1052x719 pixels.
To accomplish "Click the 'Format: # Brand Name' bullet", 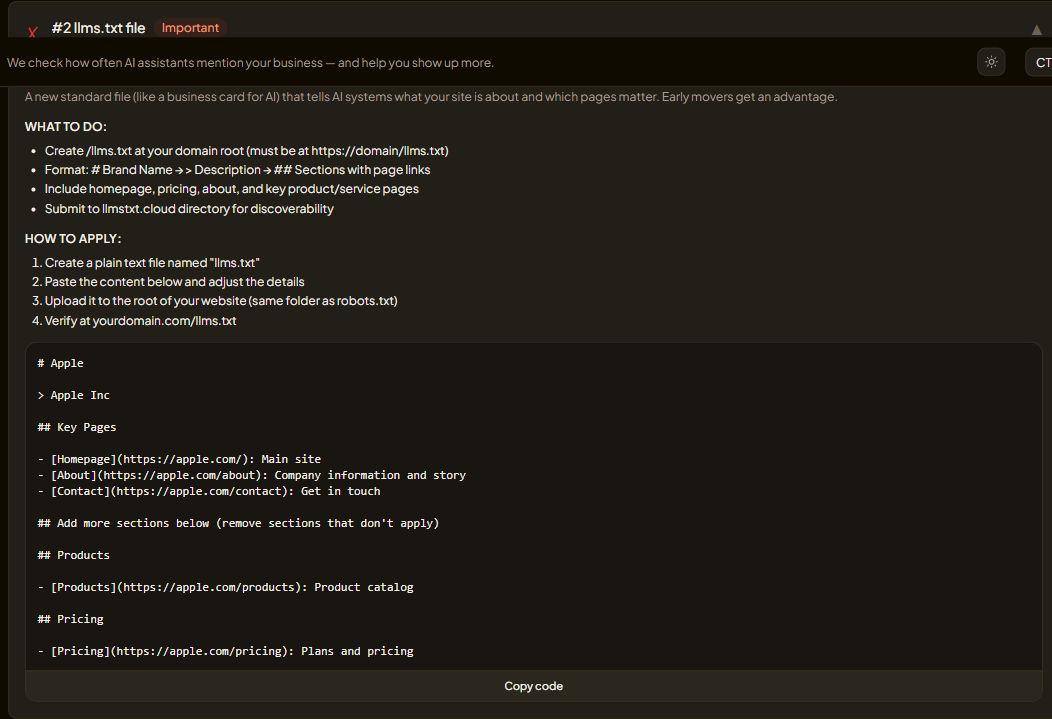I will tap(238, 170).
